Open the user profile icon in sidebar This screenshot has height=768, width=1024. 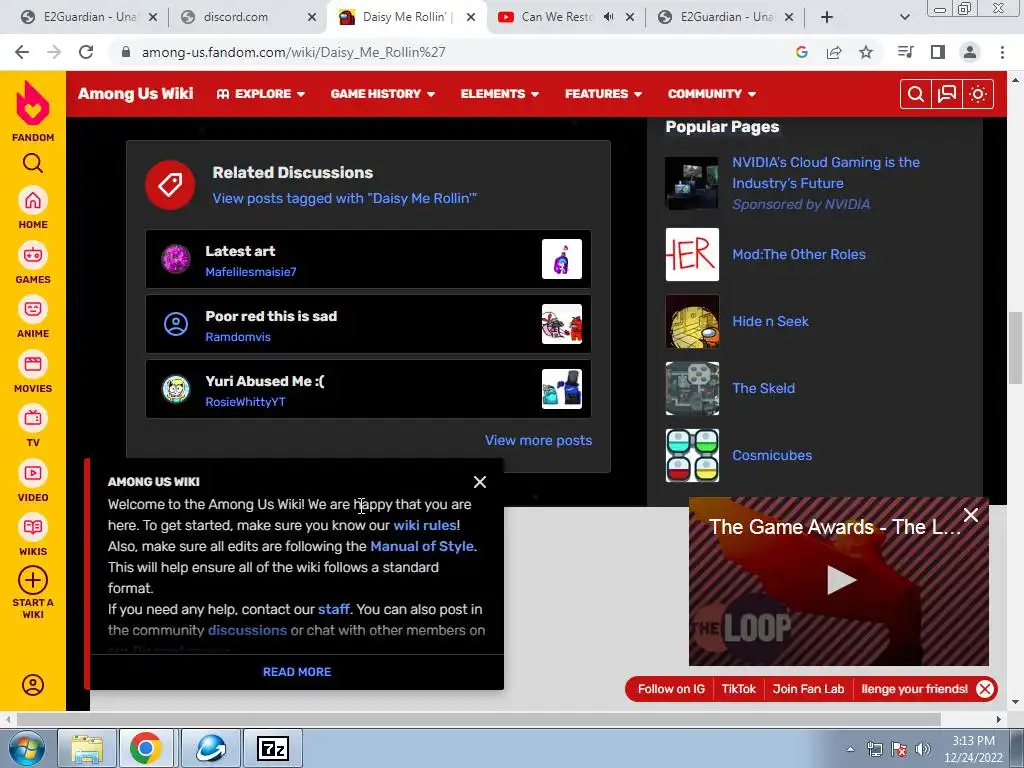(33, 684)
